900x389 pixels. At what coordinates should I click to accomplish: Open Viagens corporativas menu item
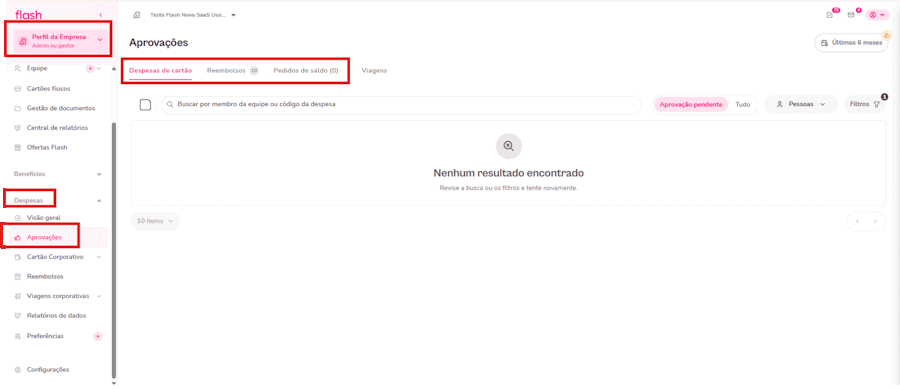58,296
